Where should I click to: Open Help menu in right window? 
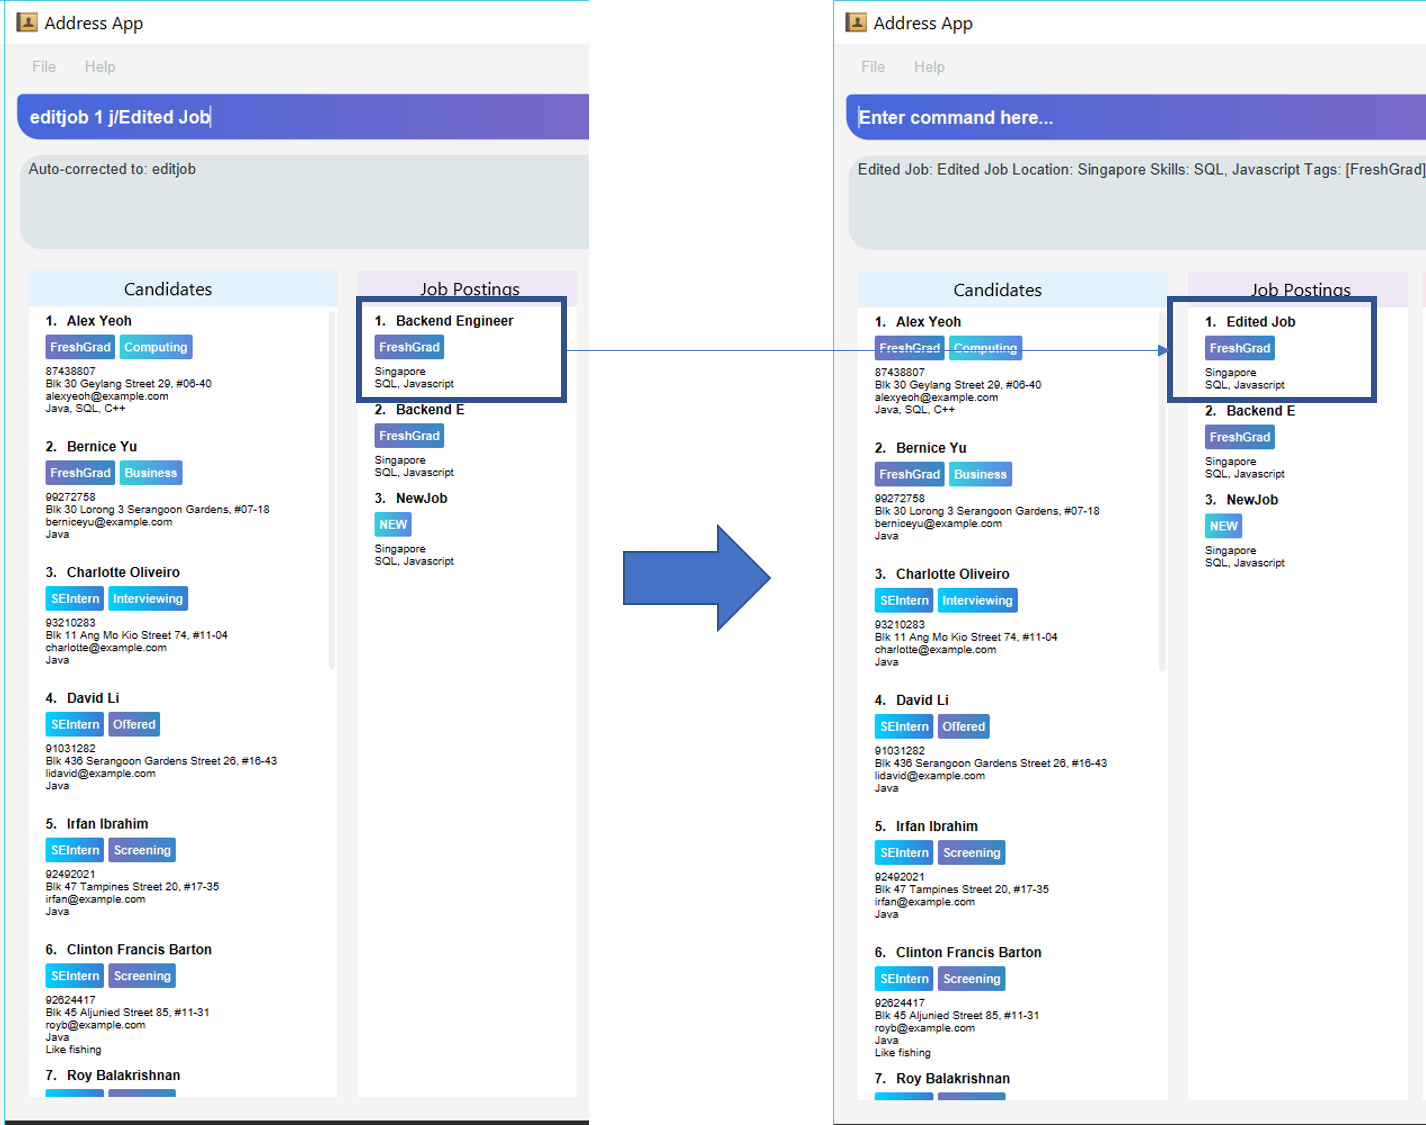click(929, 66)
